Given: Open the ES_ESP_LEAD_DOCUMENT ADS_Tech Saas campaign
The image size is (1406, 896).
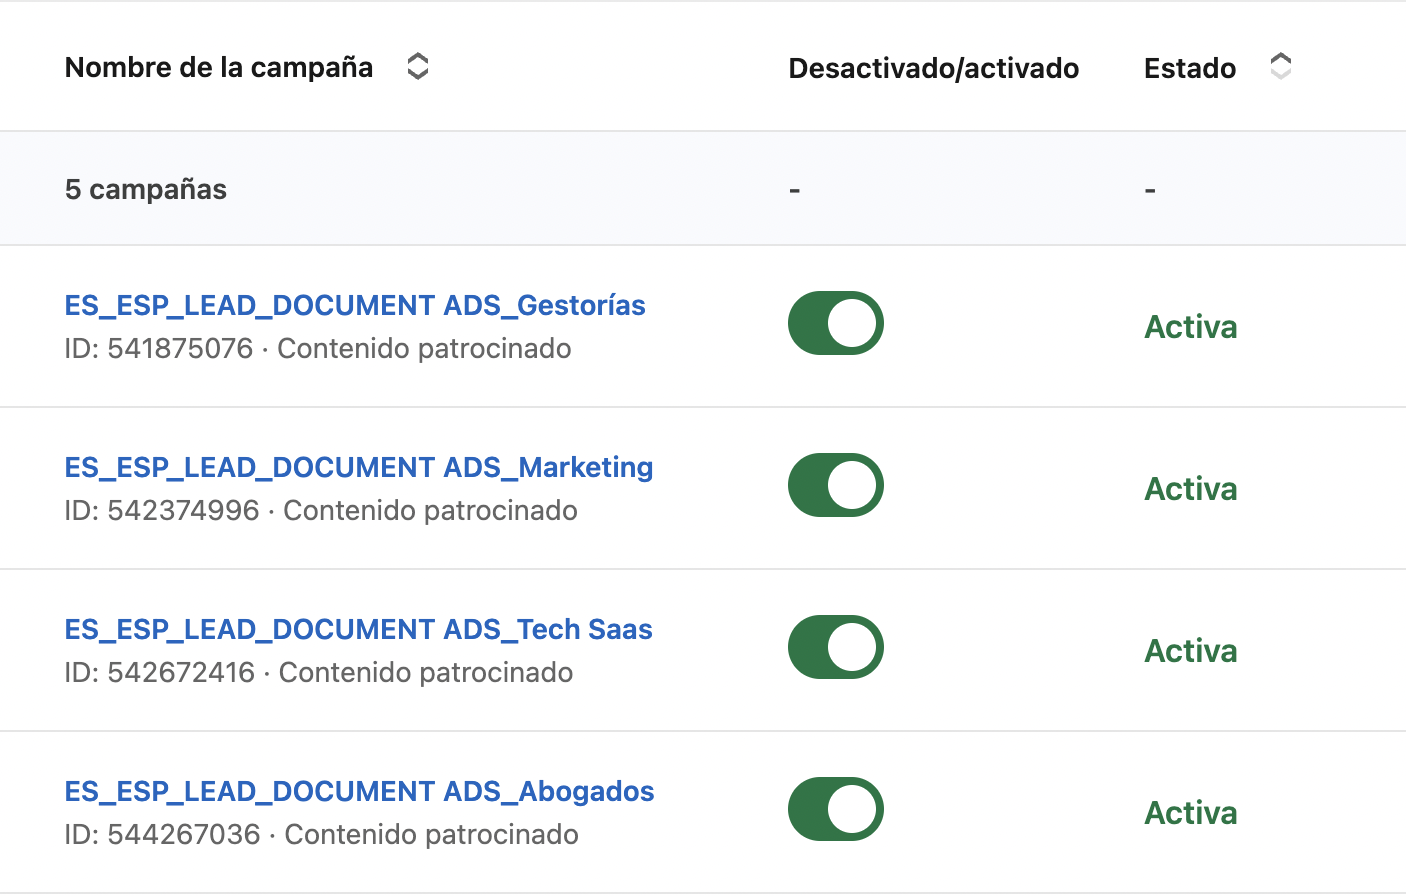Looking at the screenshot, I should 358,629.
